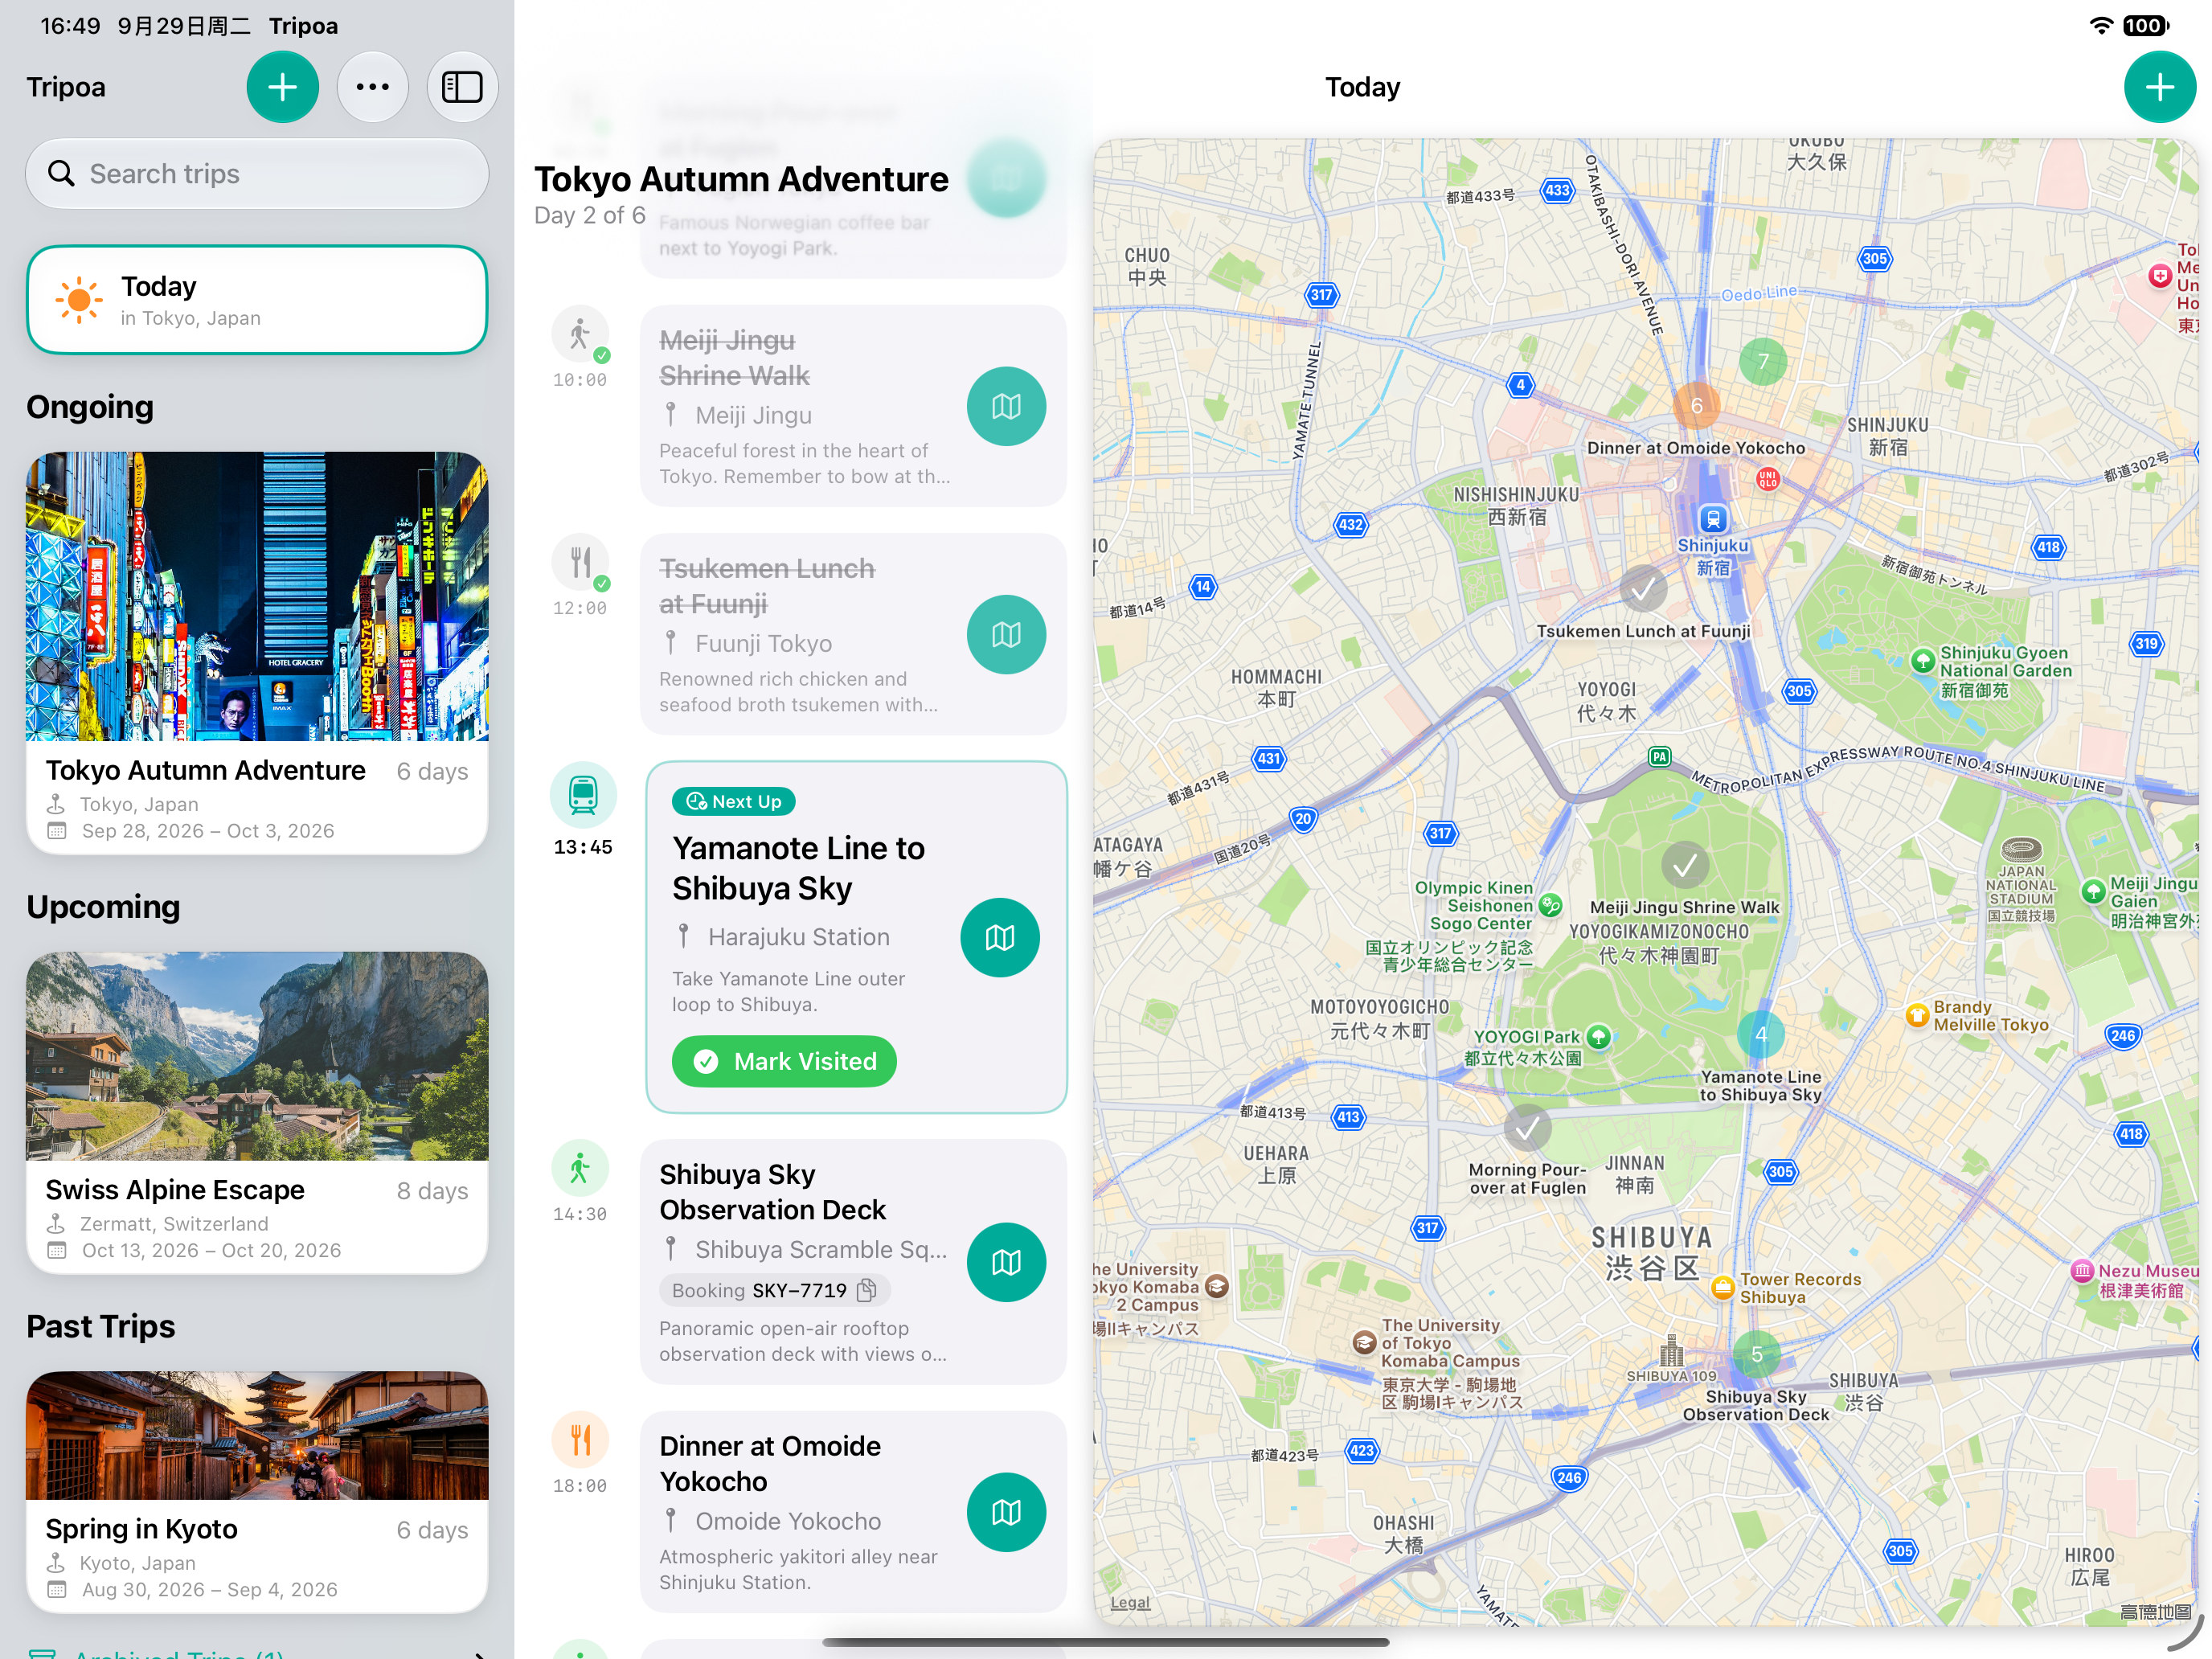Add a new stop with top-right plus button
This screenshot has width=2212, height=1659.
click(2159, 87)
